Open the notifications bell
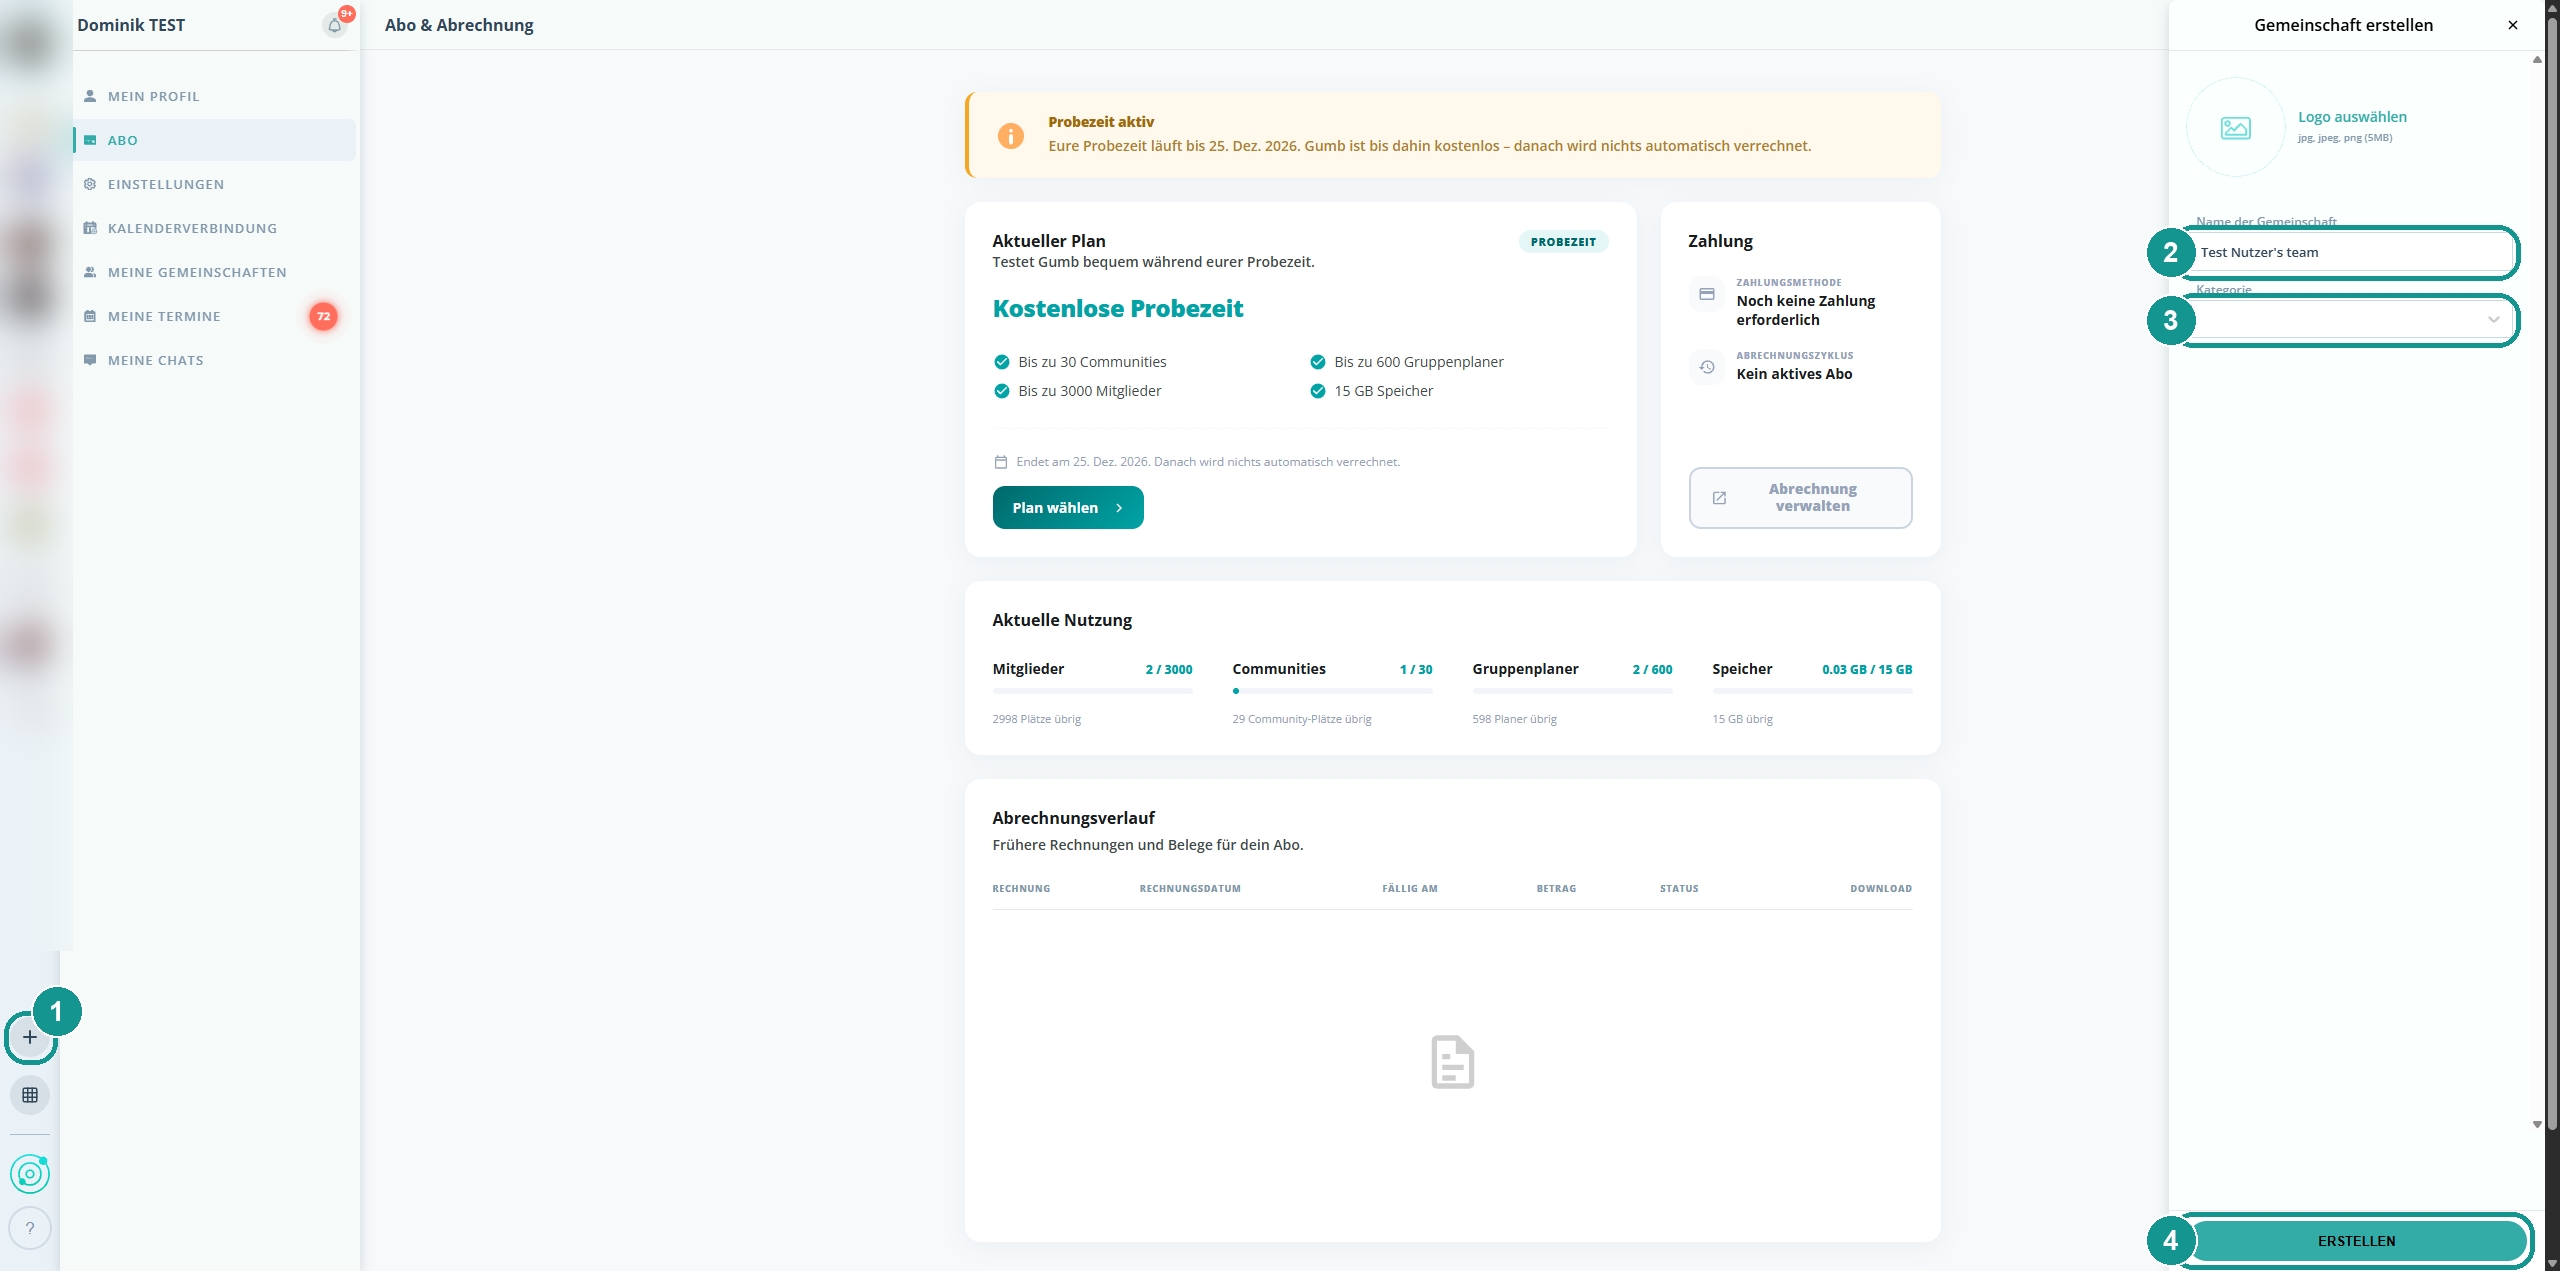Screen dimensions: 2560x1271 point(334,25)
